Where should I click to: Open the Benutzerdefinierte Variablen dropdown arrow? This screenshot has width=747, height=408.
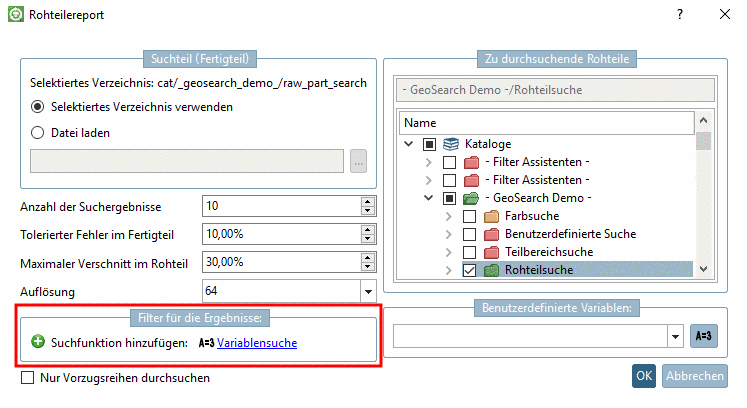(675, 337)
